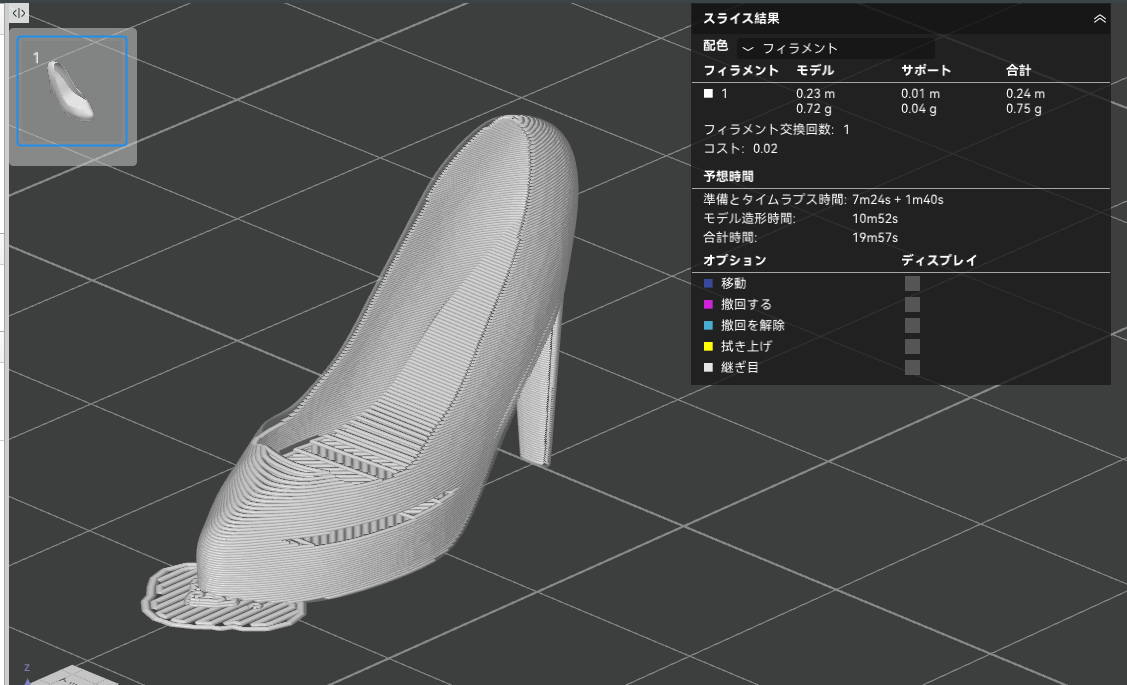Click the スライス結果 panel title

(x=741, y=19)
